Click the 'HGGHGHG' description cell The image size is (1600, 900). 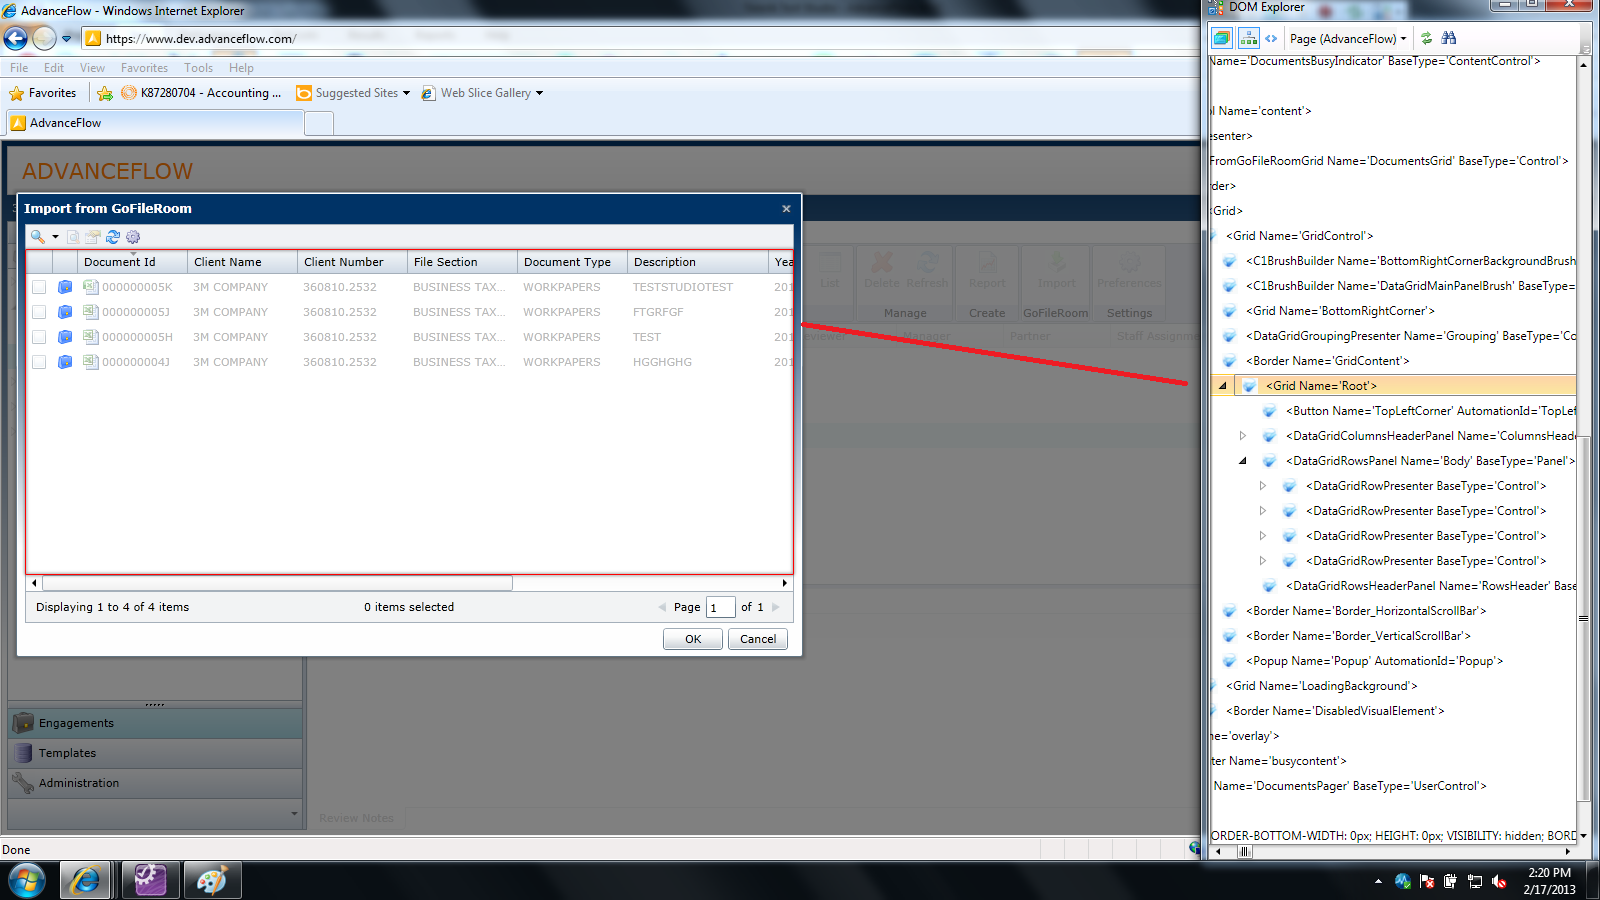(662, 362)
